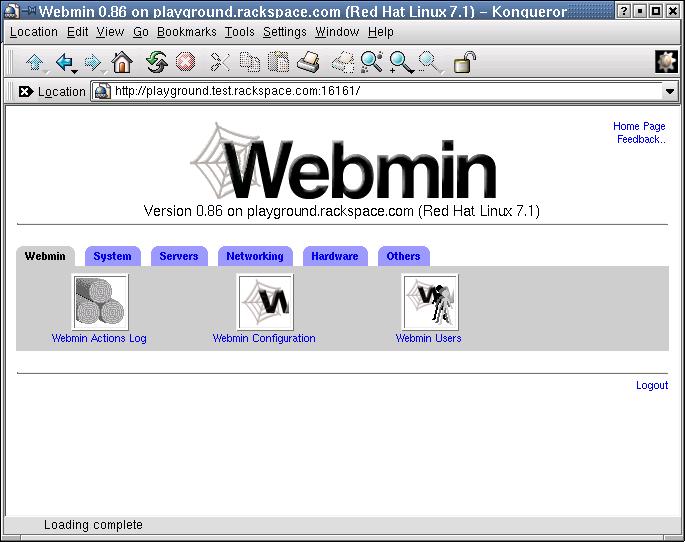
Task: Click the favicon beside the URL
Action: pos(103,91)
